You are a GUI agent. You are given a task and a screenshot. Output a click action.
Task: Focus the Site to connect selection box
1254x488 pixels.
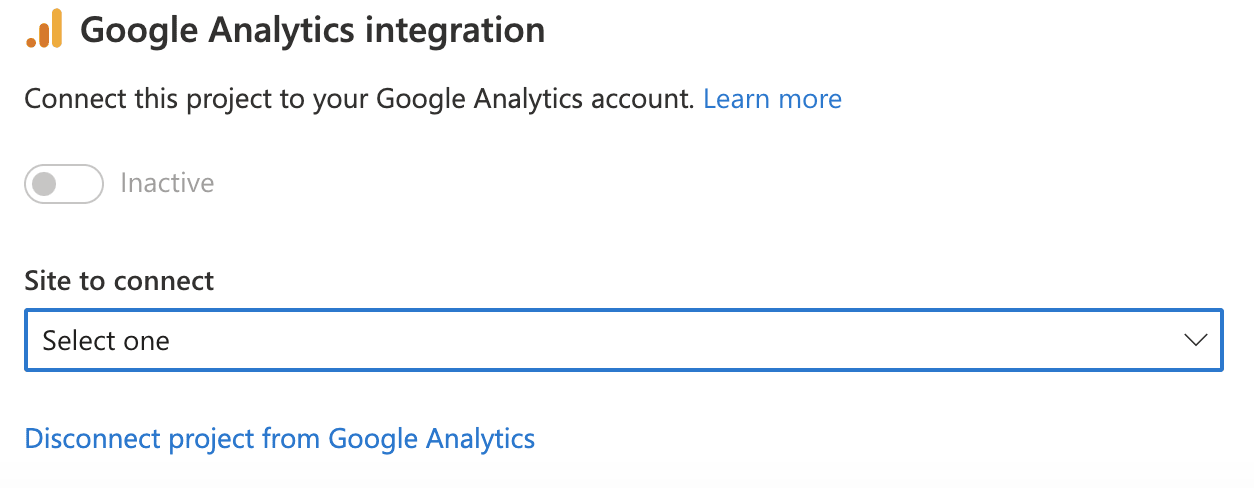pos(624,340)
